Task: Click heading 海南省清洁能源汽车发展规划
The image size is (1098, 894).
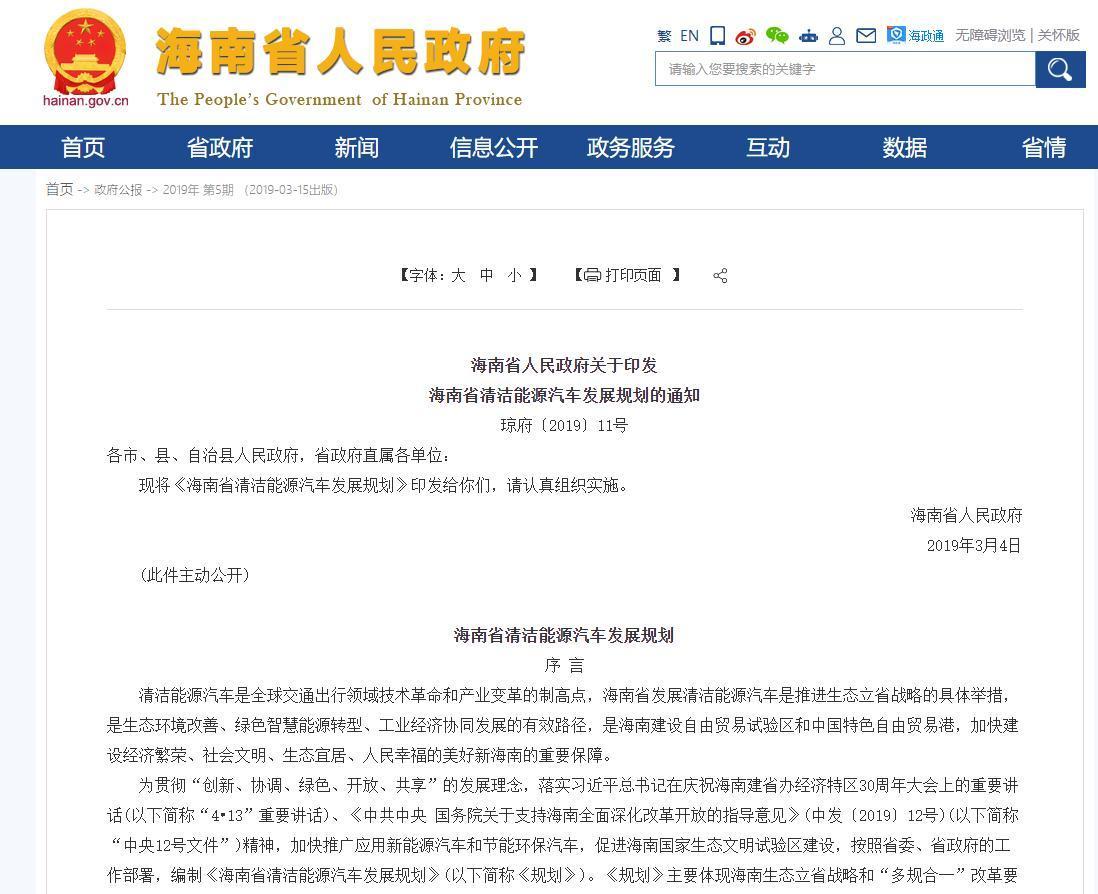Action: pos(564,636)
